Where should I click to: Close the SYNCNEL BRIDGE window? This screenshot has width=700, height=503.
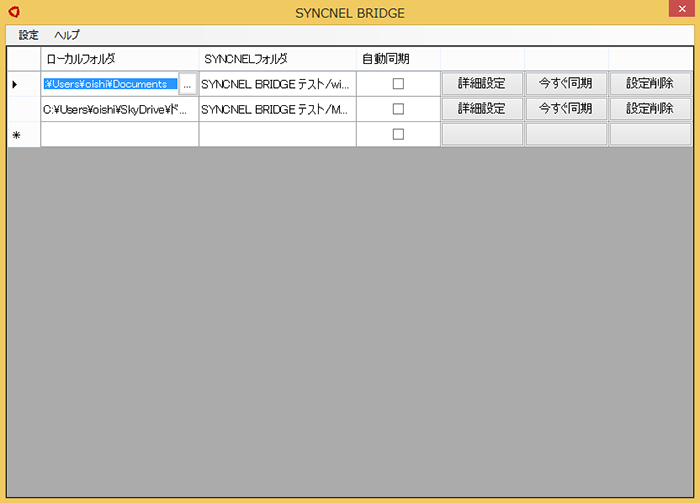tap(682, 9)
